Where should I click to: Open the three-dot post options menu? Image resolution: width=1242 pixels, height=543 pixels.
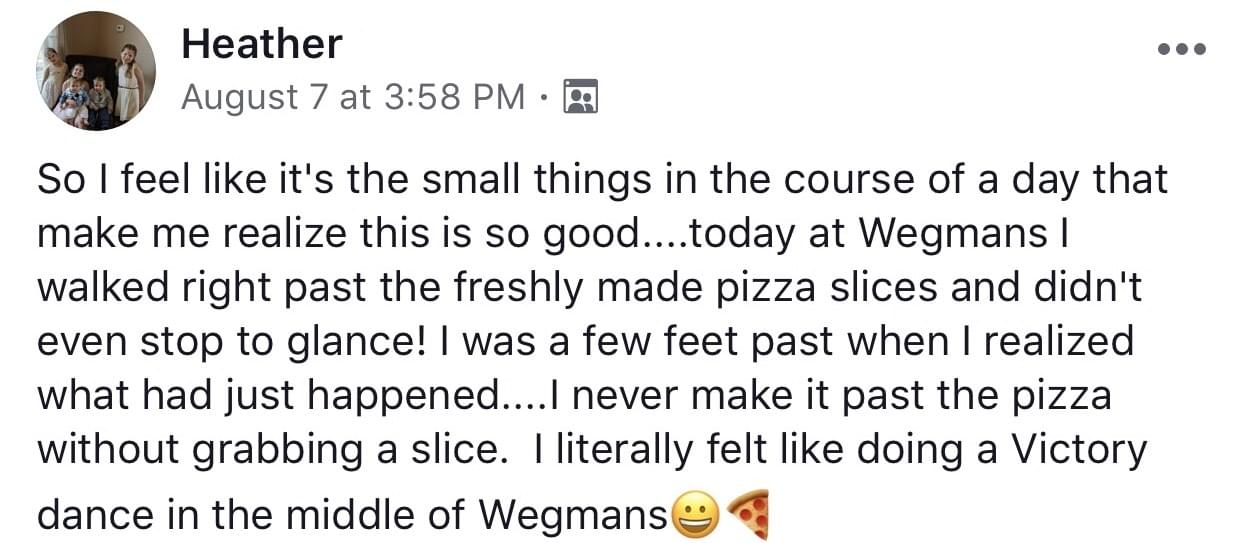(x=1181, y=48)
